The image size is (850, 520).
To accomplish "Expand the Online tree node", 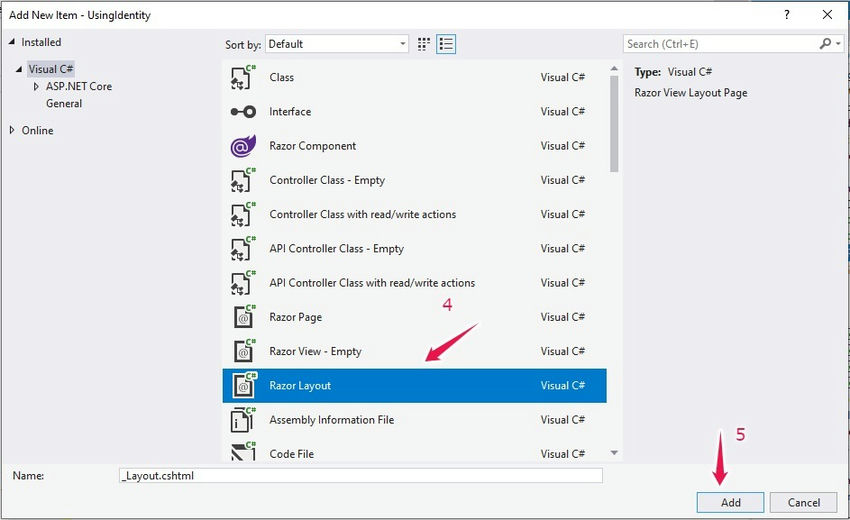I will click(x=12, y=130).
